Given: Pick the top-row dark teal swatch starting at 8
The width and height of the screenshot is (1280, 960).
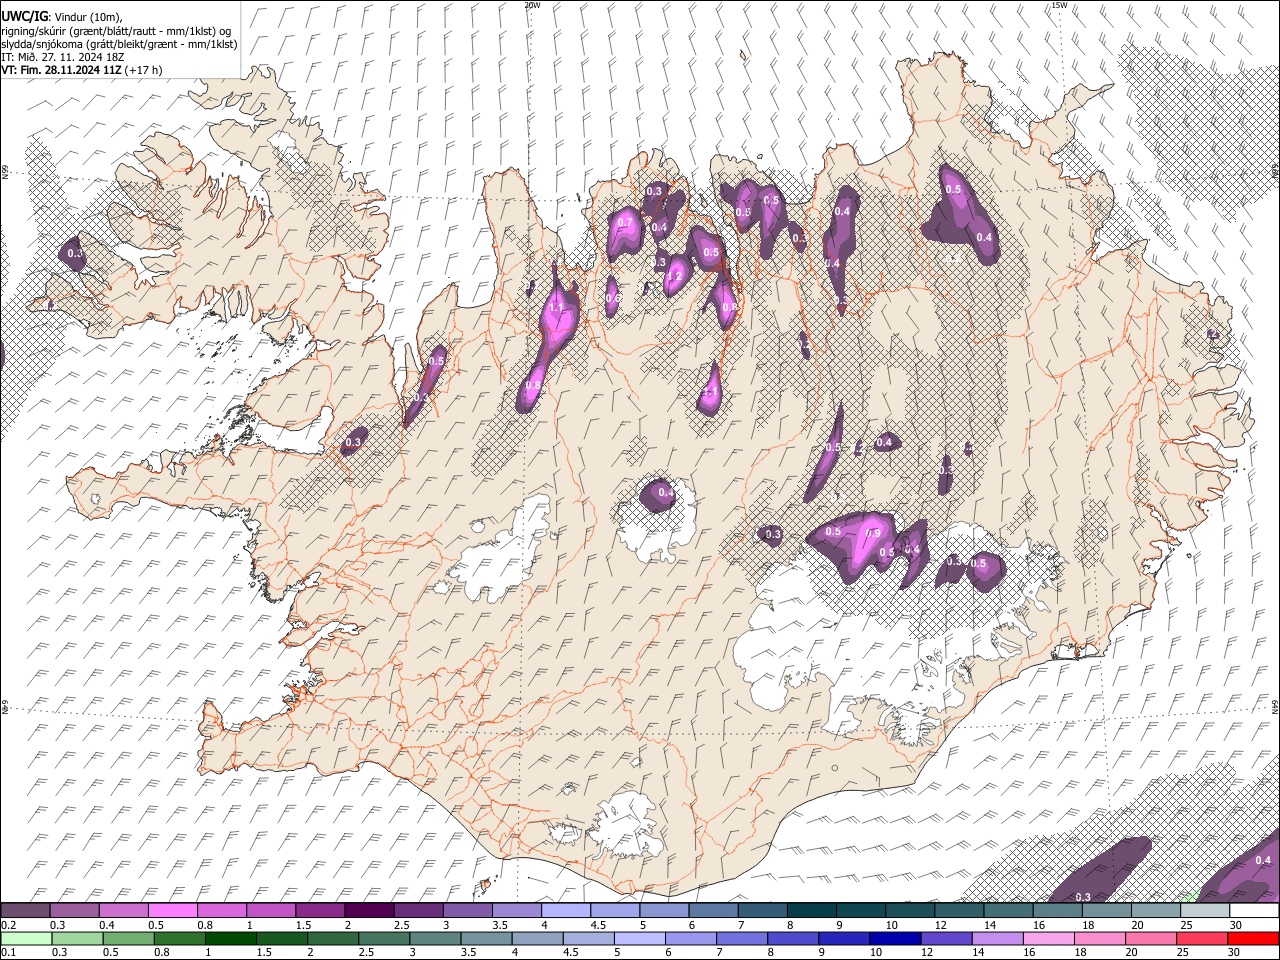Looking at the screenshot, I should (x=812, y=911).
